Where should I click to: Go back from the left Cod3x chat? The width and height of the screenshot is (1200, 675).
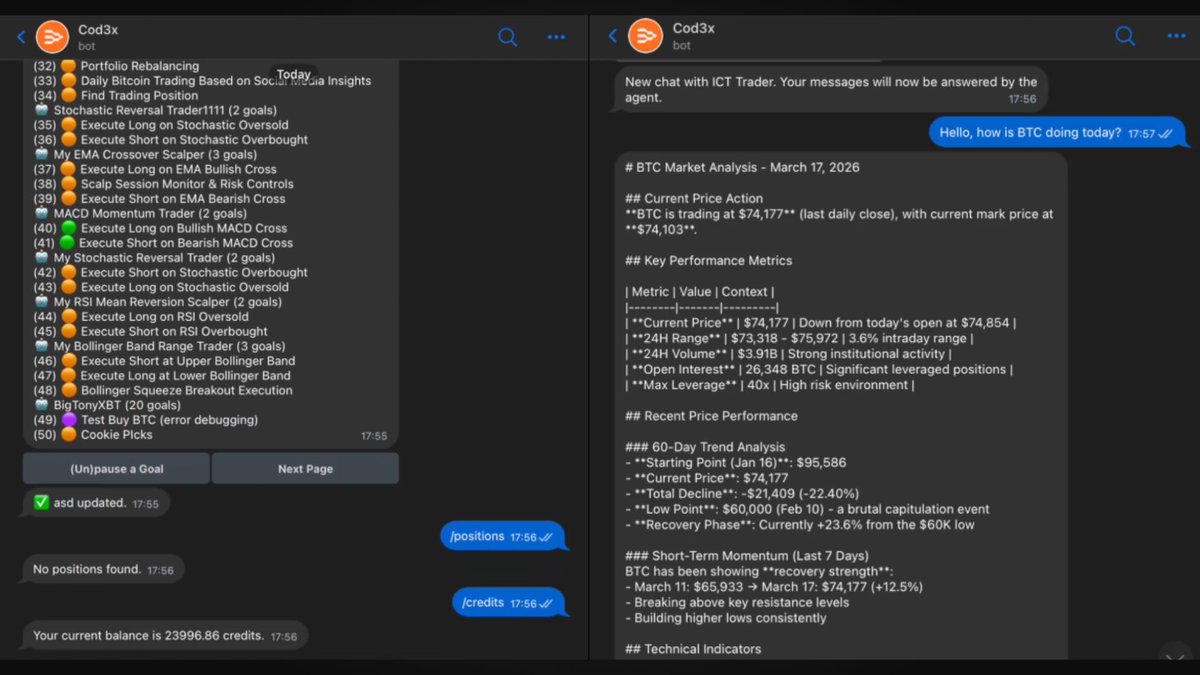click(21, 37)
